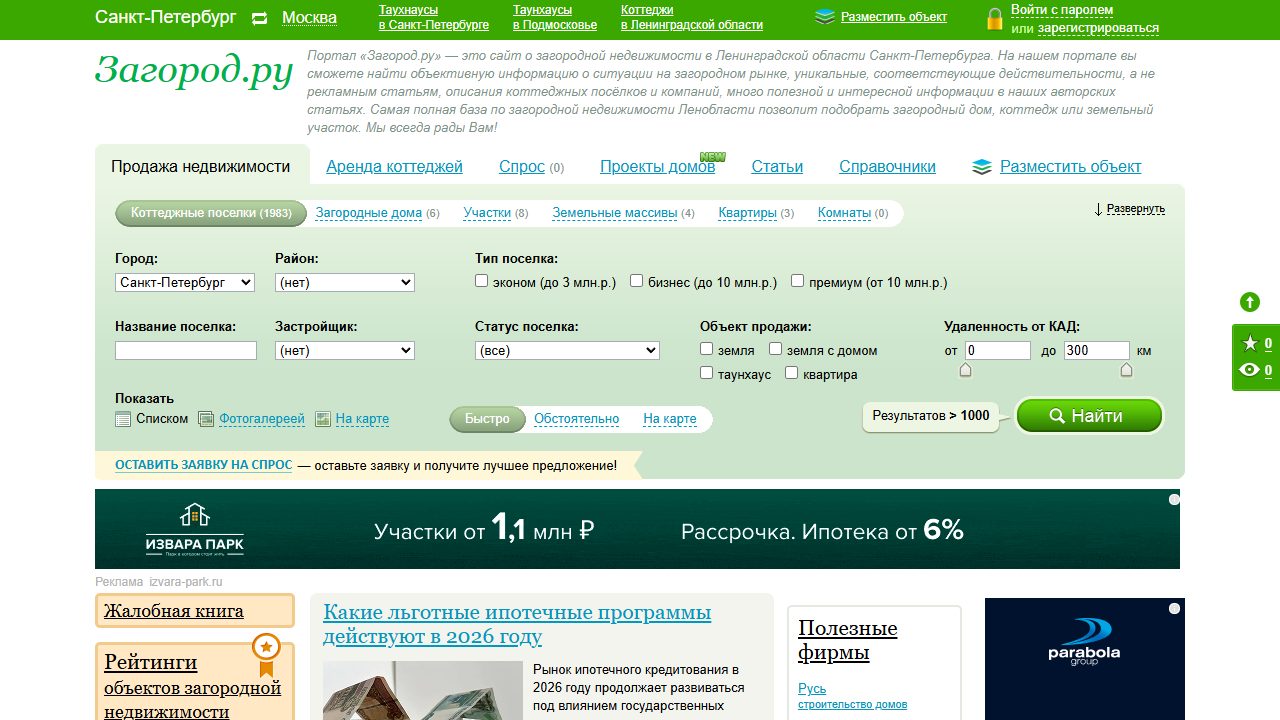Open viewed items via the eye icon

[x=1250, y=370]
